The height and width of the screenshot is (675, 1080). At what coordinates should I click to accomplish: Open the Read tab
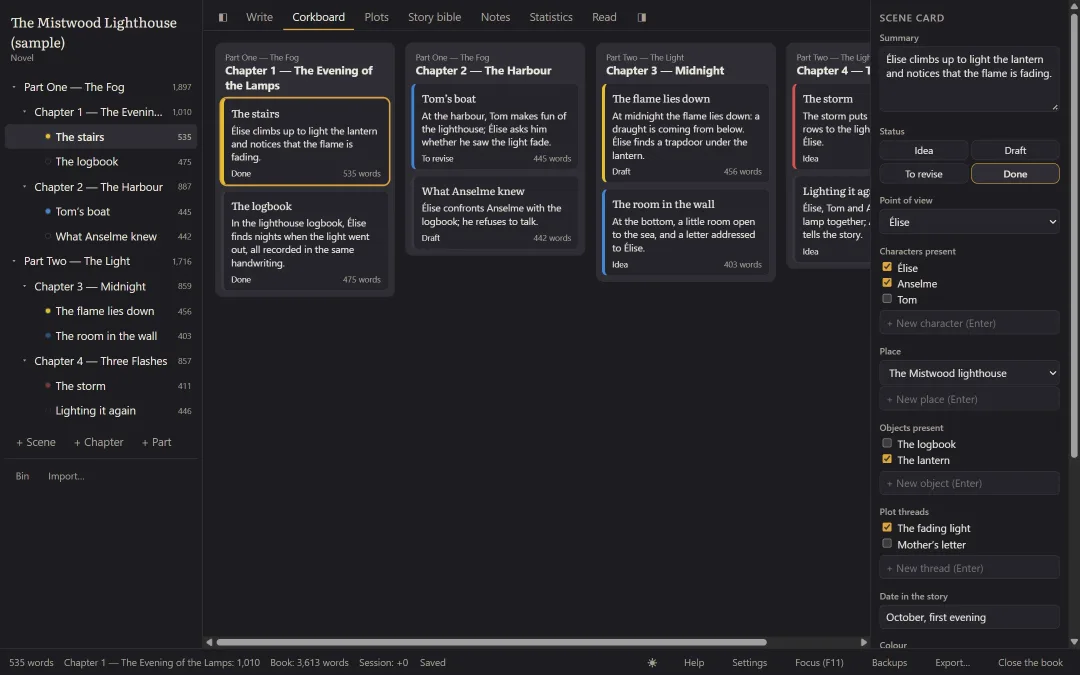[604, 17]
